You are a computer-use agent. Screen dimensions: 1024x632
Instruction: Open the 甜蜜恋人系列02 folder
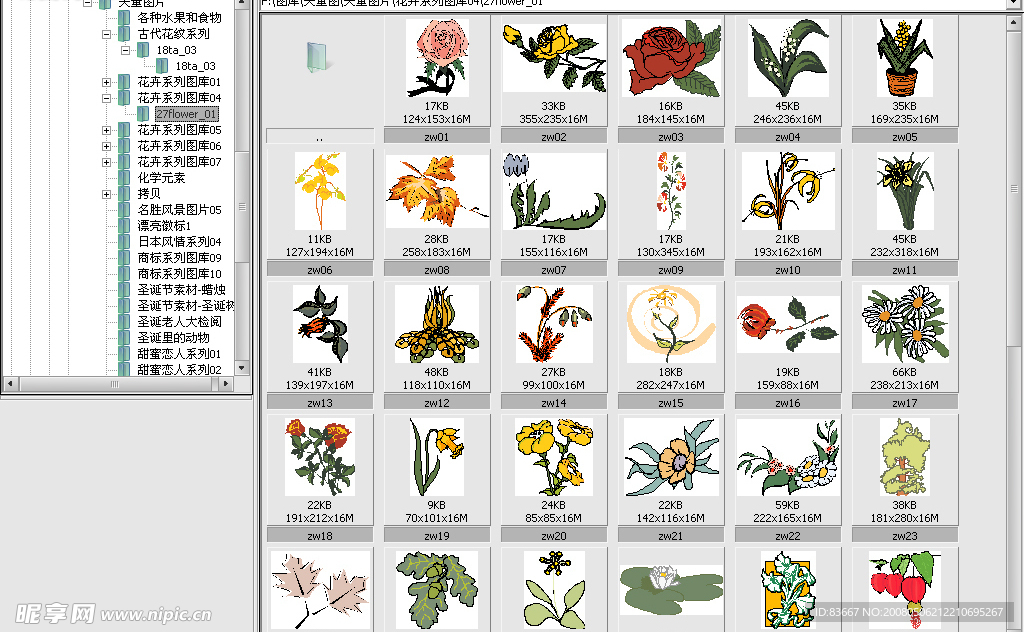[180, 370]
